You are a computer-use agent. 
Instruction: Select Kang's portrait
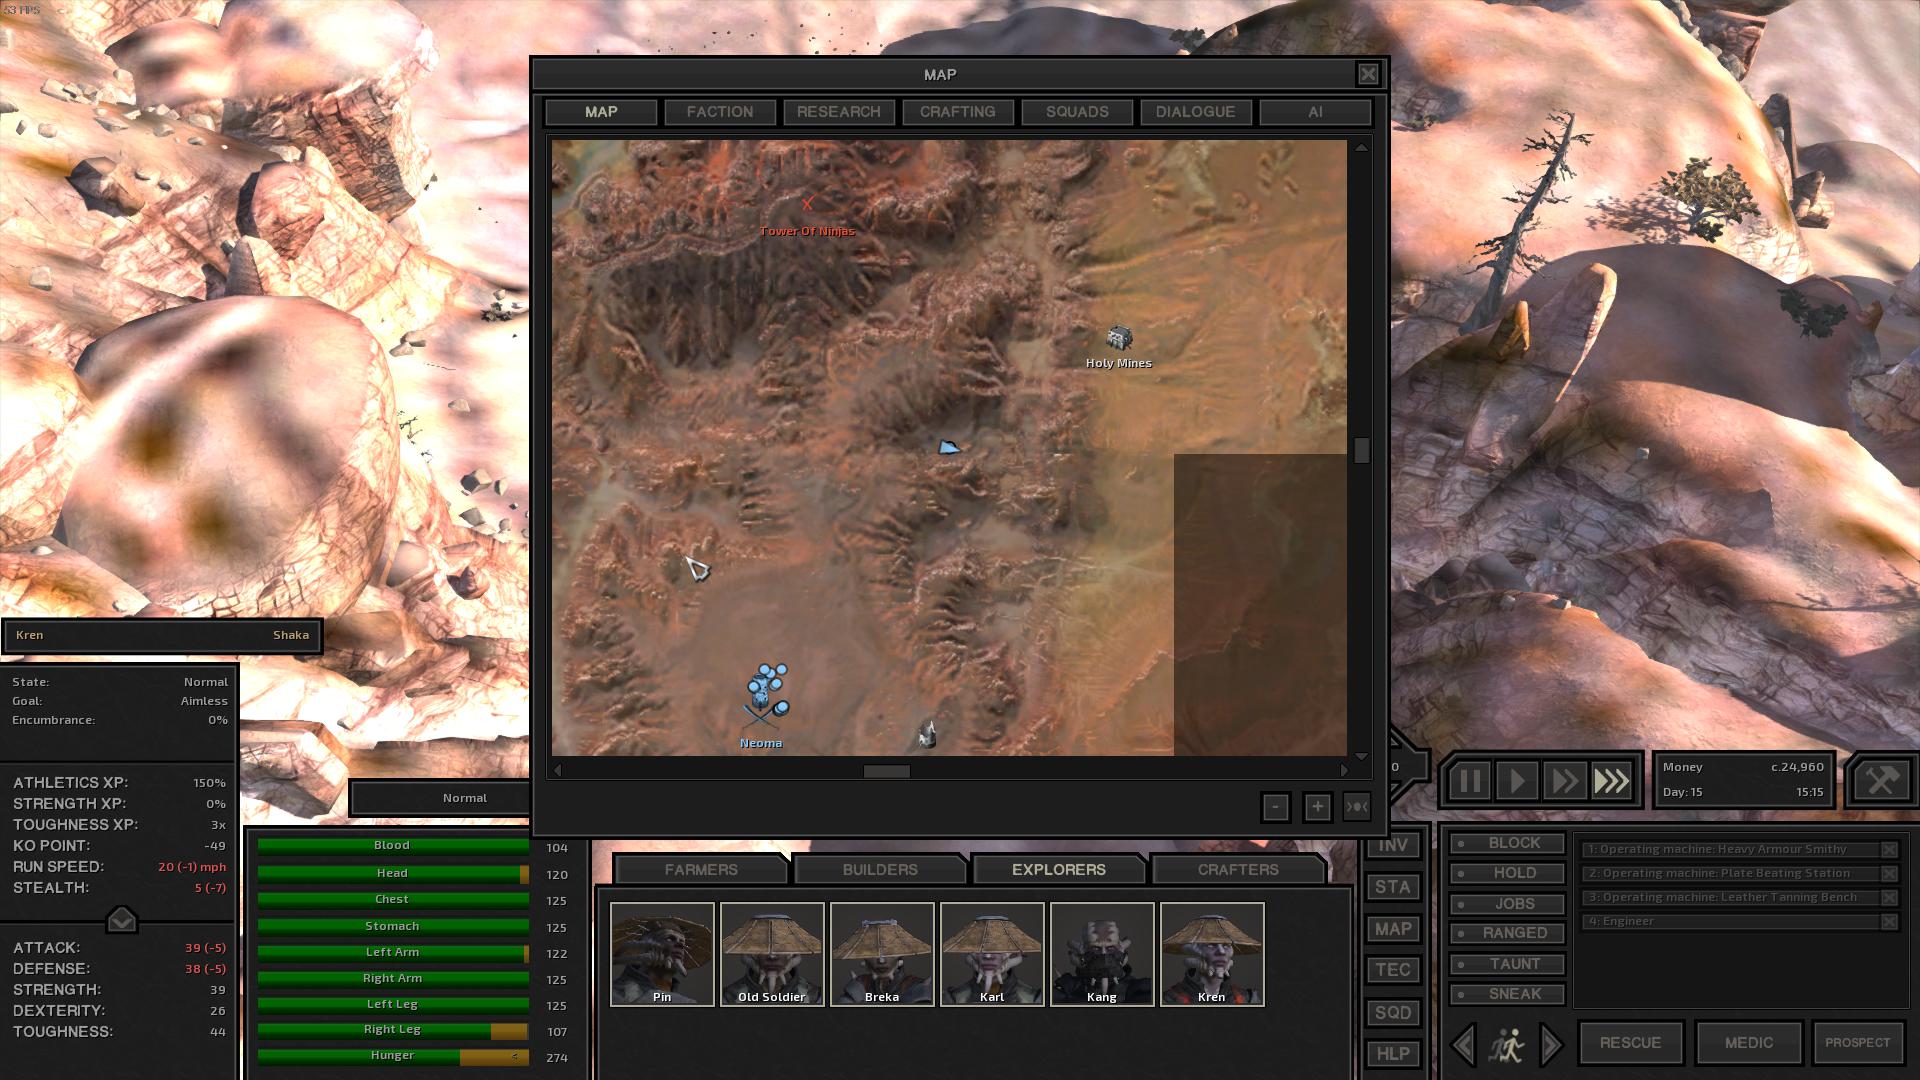[1102, 954]
